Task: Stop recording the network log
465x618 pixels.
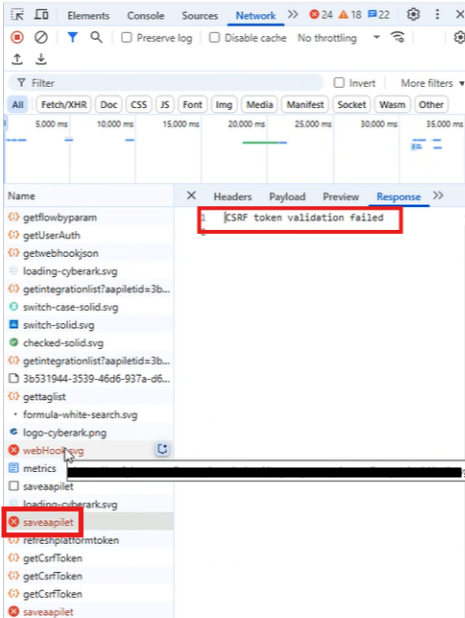Action: tap(17, 37)
